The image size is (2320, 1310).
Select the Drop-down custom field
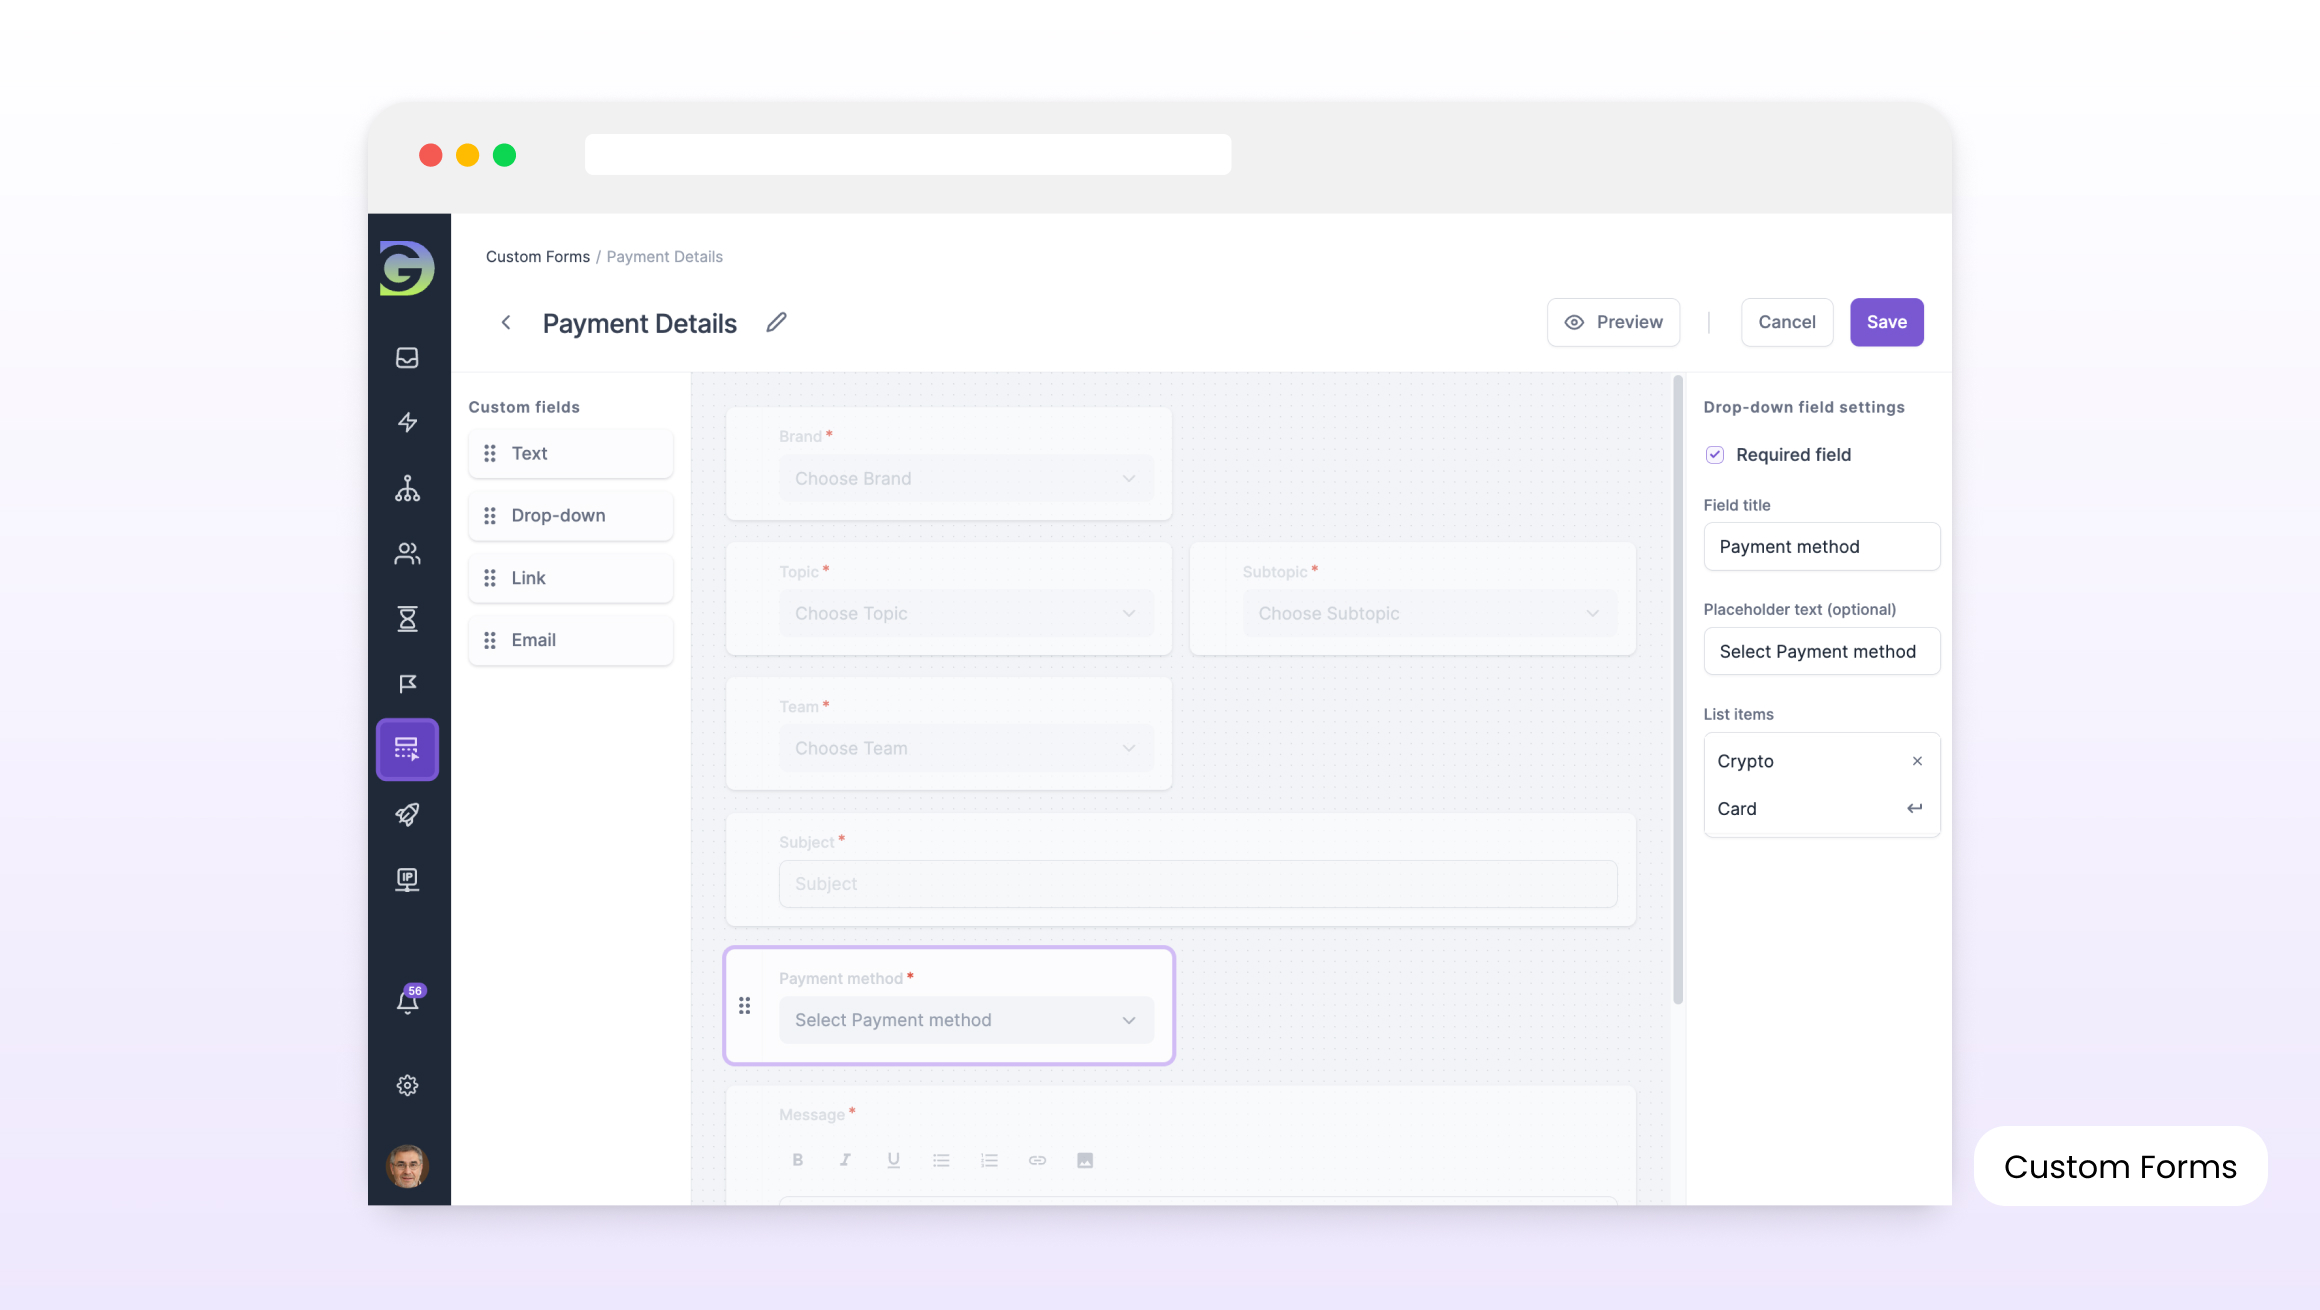point(570,515)
